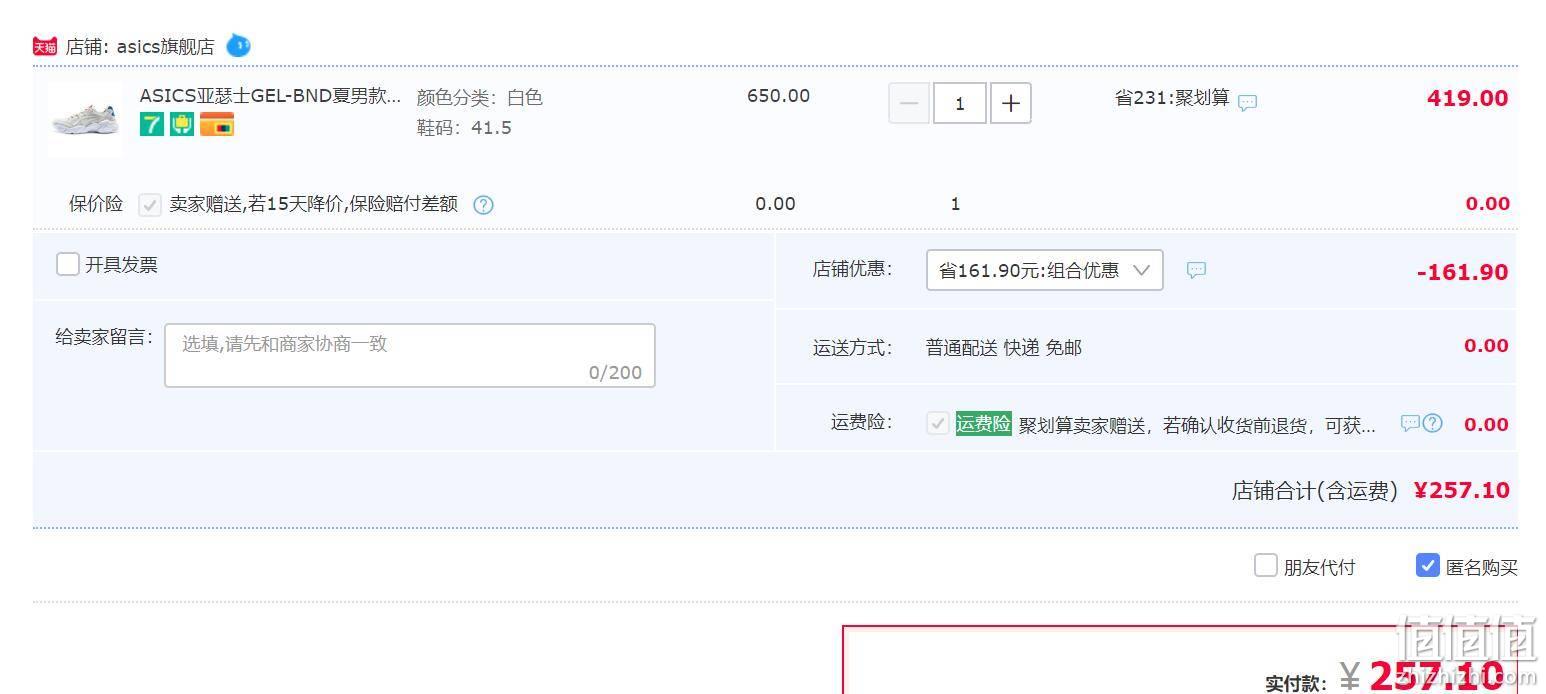Expand the 省161.90元:组合优惠 dropdown
Viewport: 1546px width, 694px height.
(1045, 270)
